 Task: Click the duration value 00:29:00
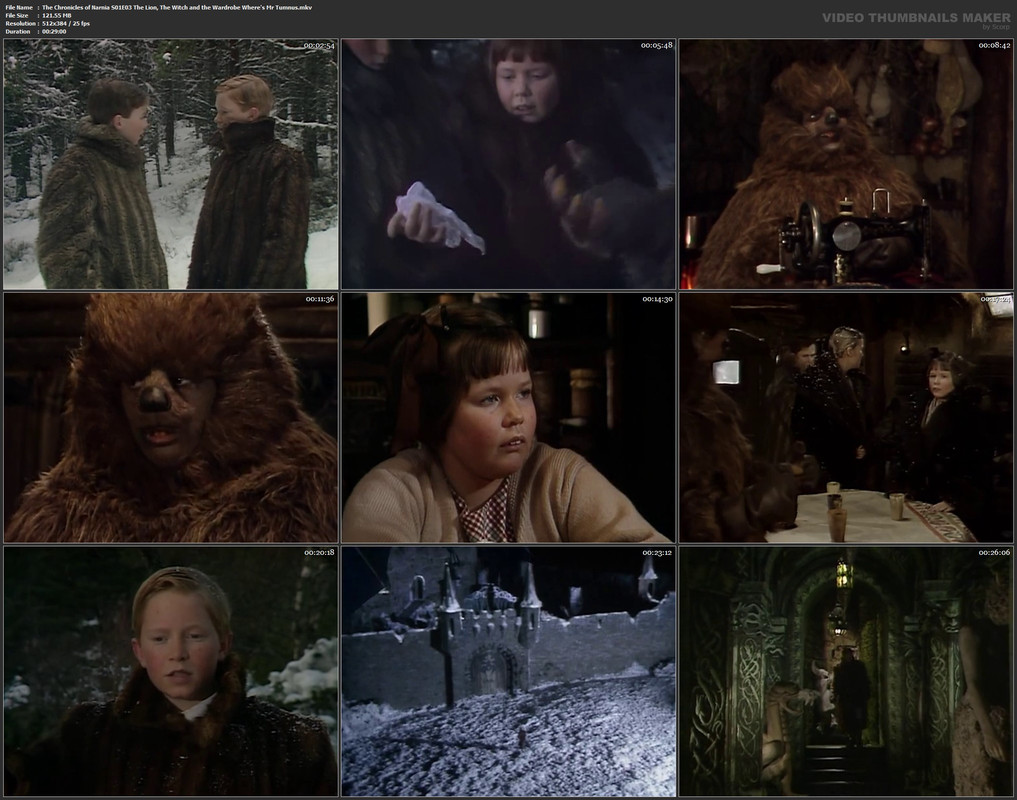click(x=54, y=31)
